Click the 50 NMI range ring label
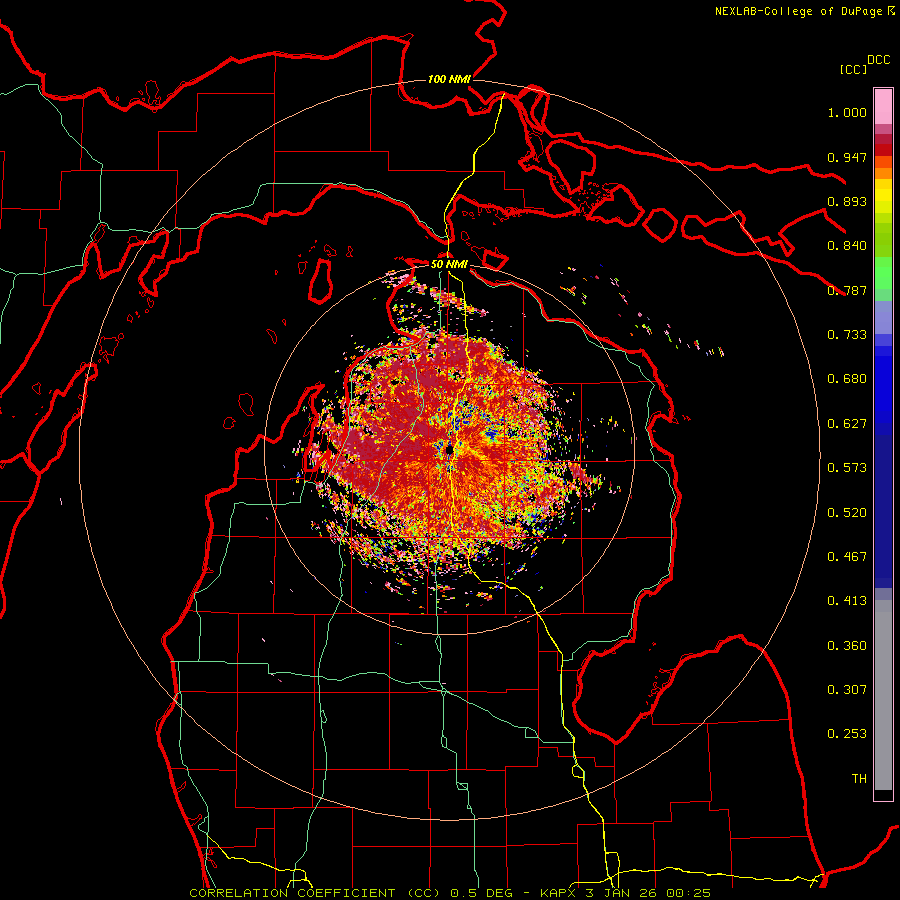The height and width of the screenshot is (900, 900). click(449, 264)
